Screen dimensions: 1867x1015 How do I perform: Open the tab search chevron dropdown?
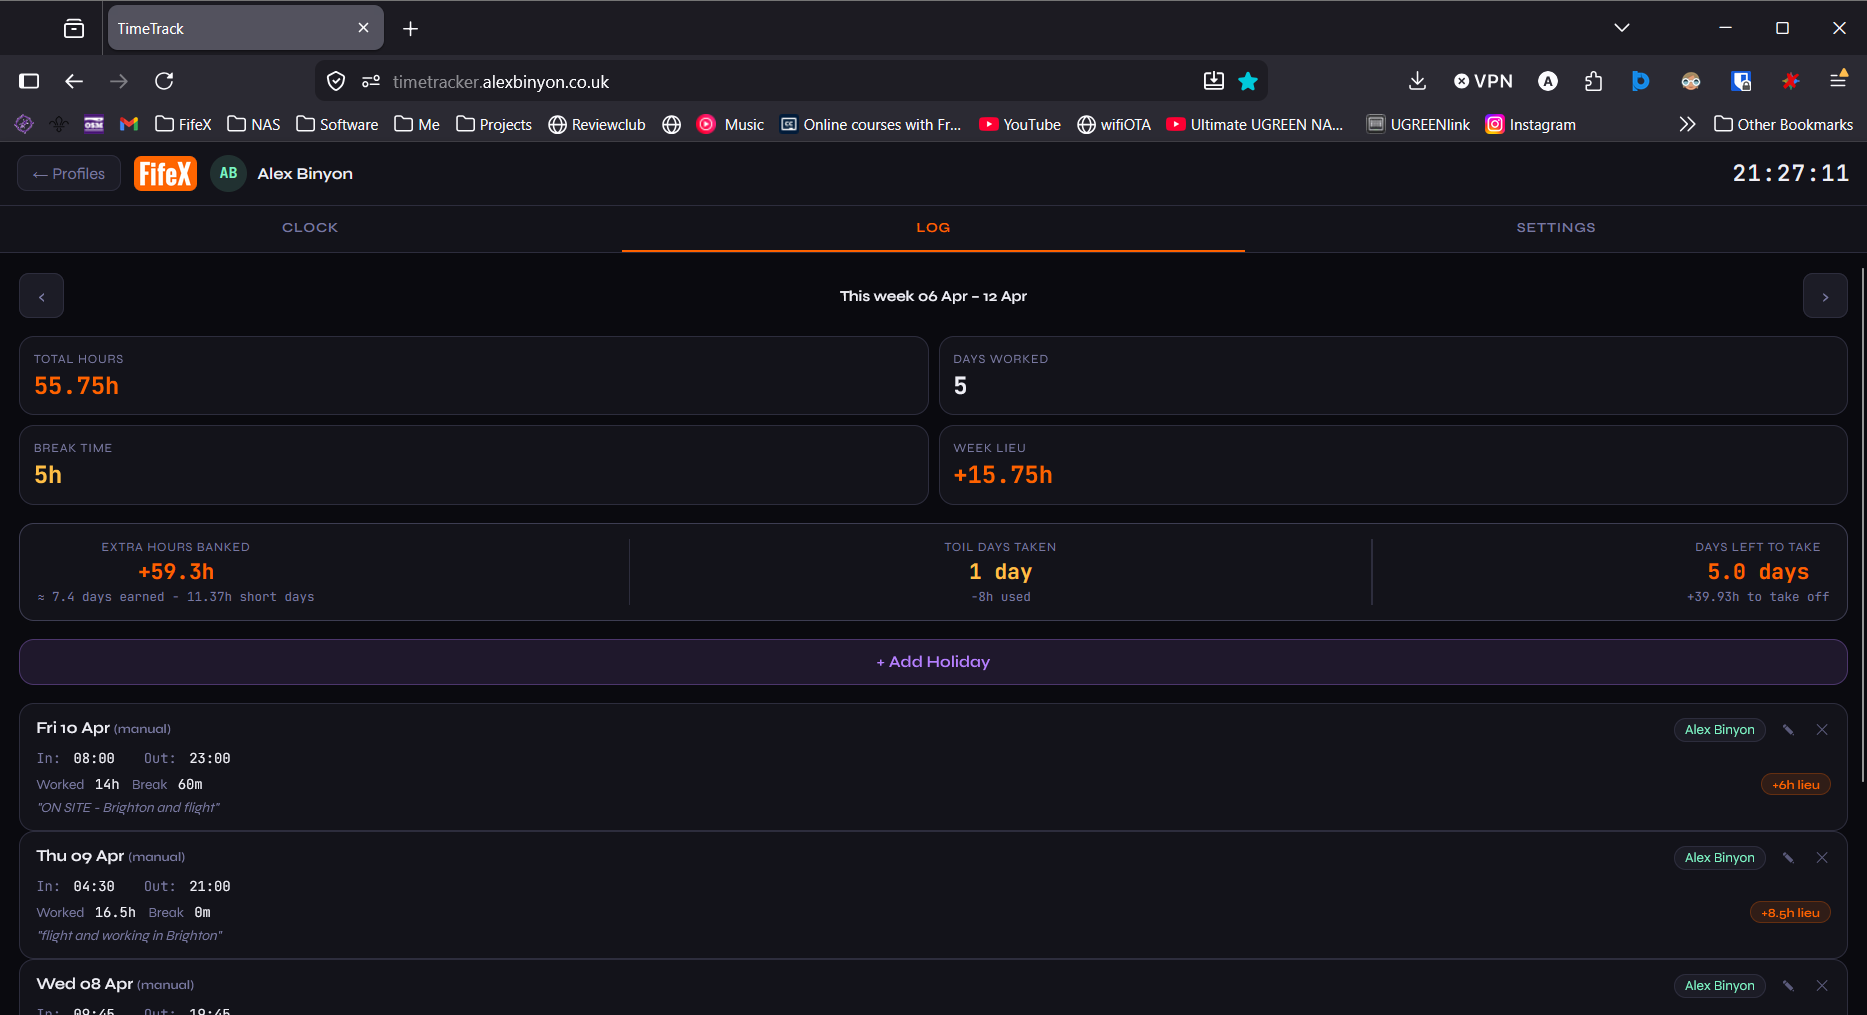(1622, 28)
